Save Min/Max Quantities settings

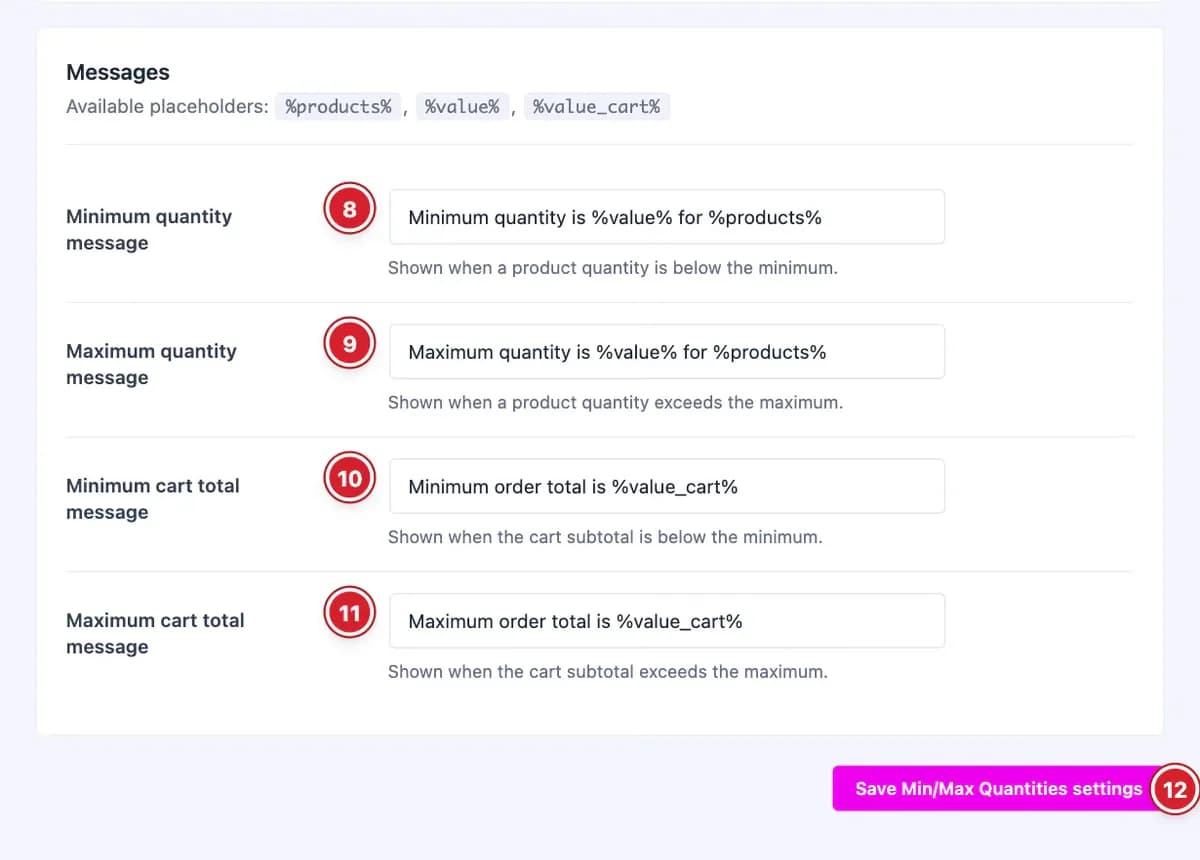(998, 789)
